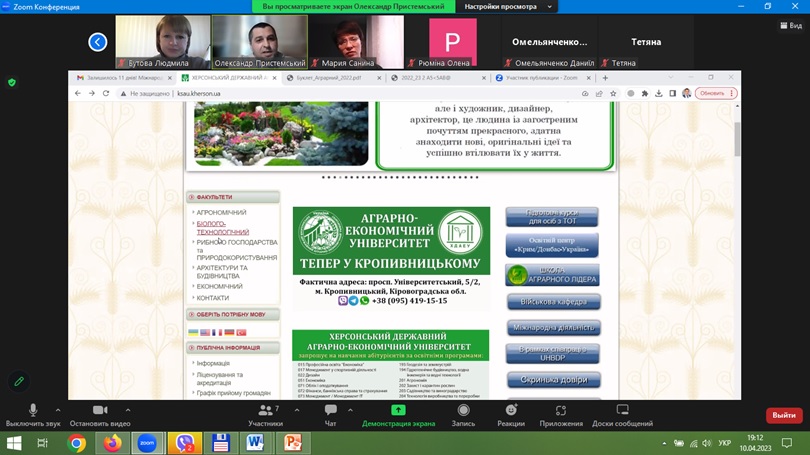Open Chrome from Windows taskbar
This screenshot has width=810, height=455.
76,443
